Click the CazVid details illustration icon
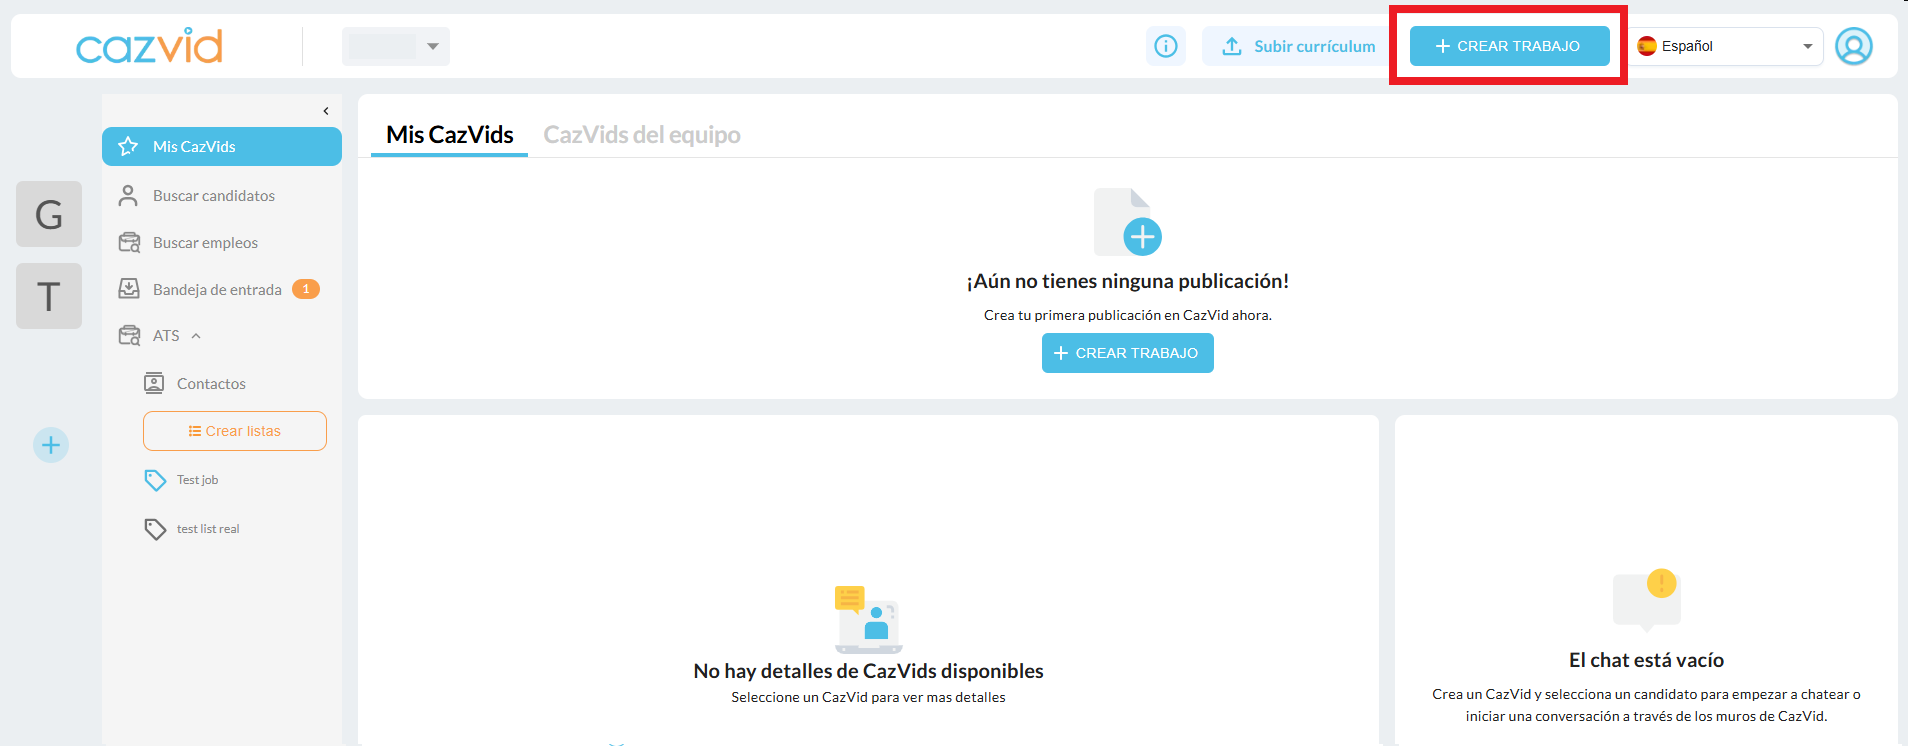Screen dimensions: 1908x746 868,619
